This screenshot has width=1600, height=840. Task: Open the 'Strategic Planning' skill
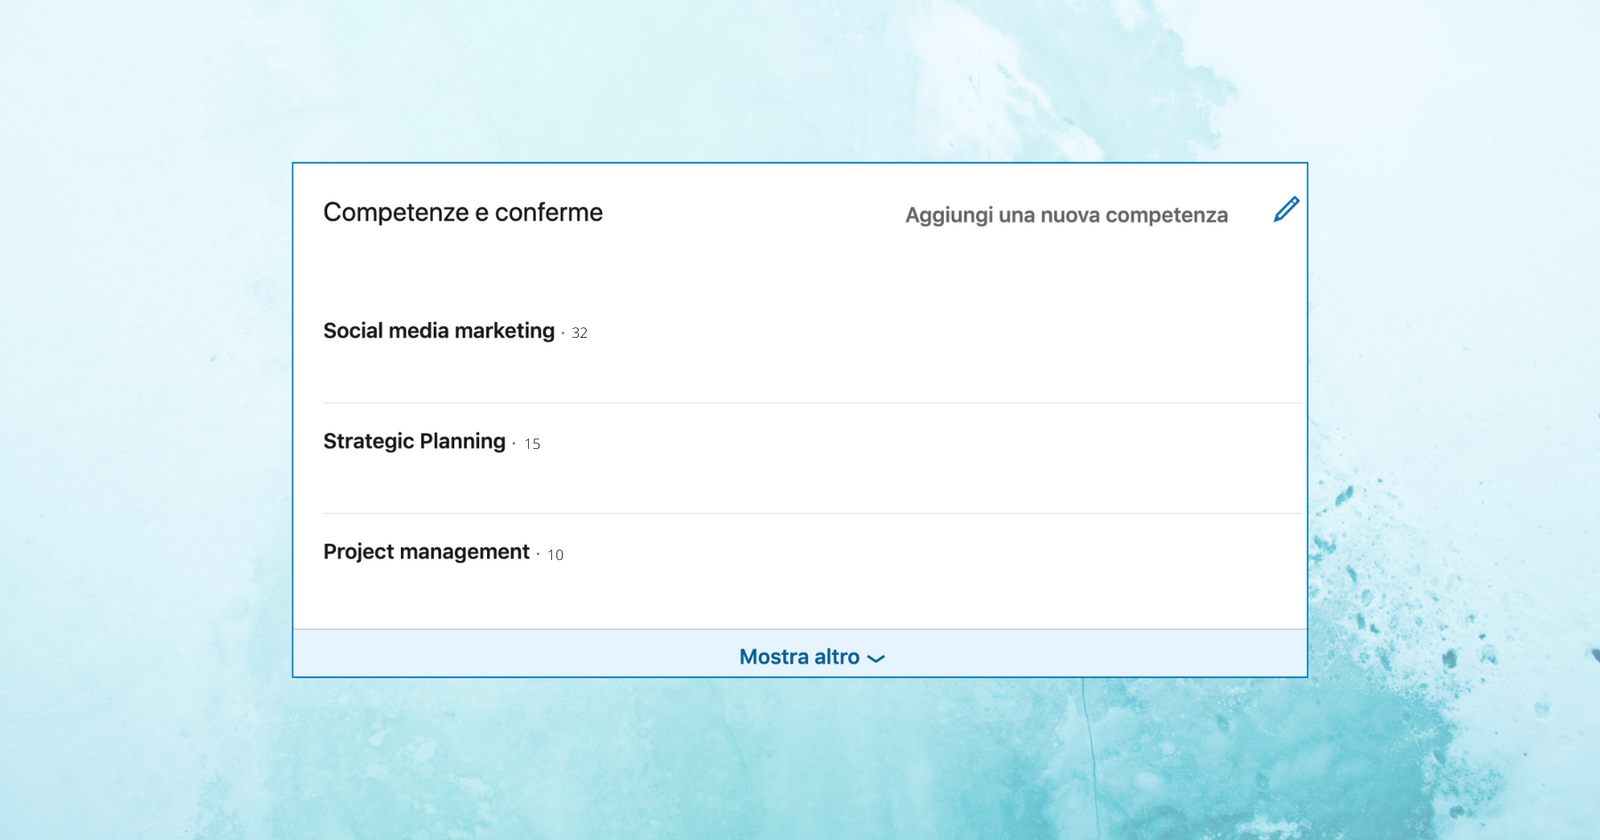point(414,441)
